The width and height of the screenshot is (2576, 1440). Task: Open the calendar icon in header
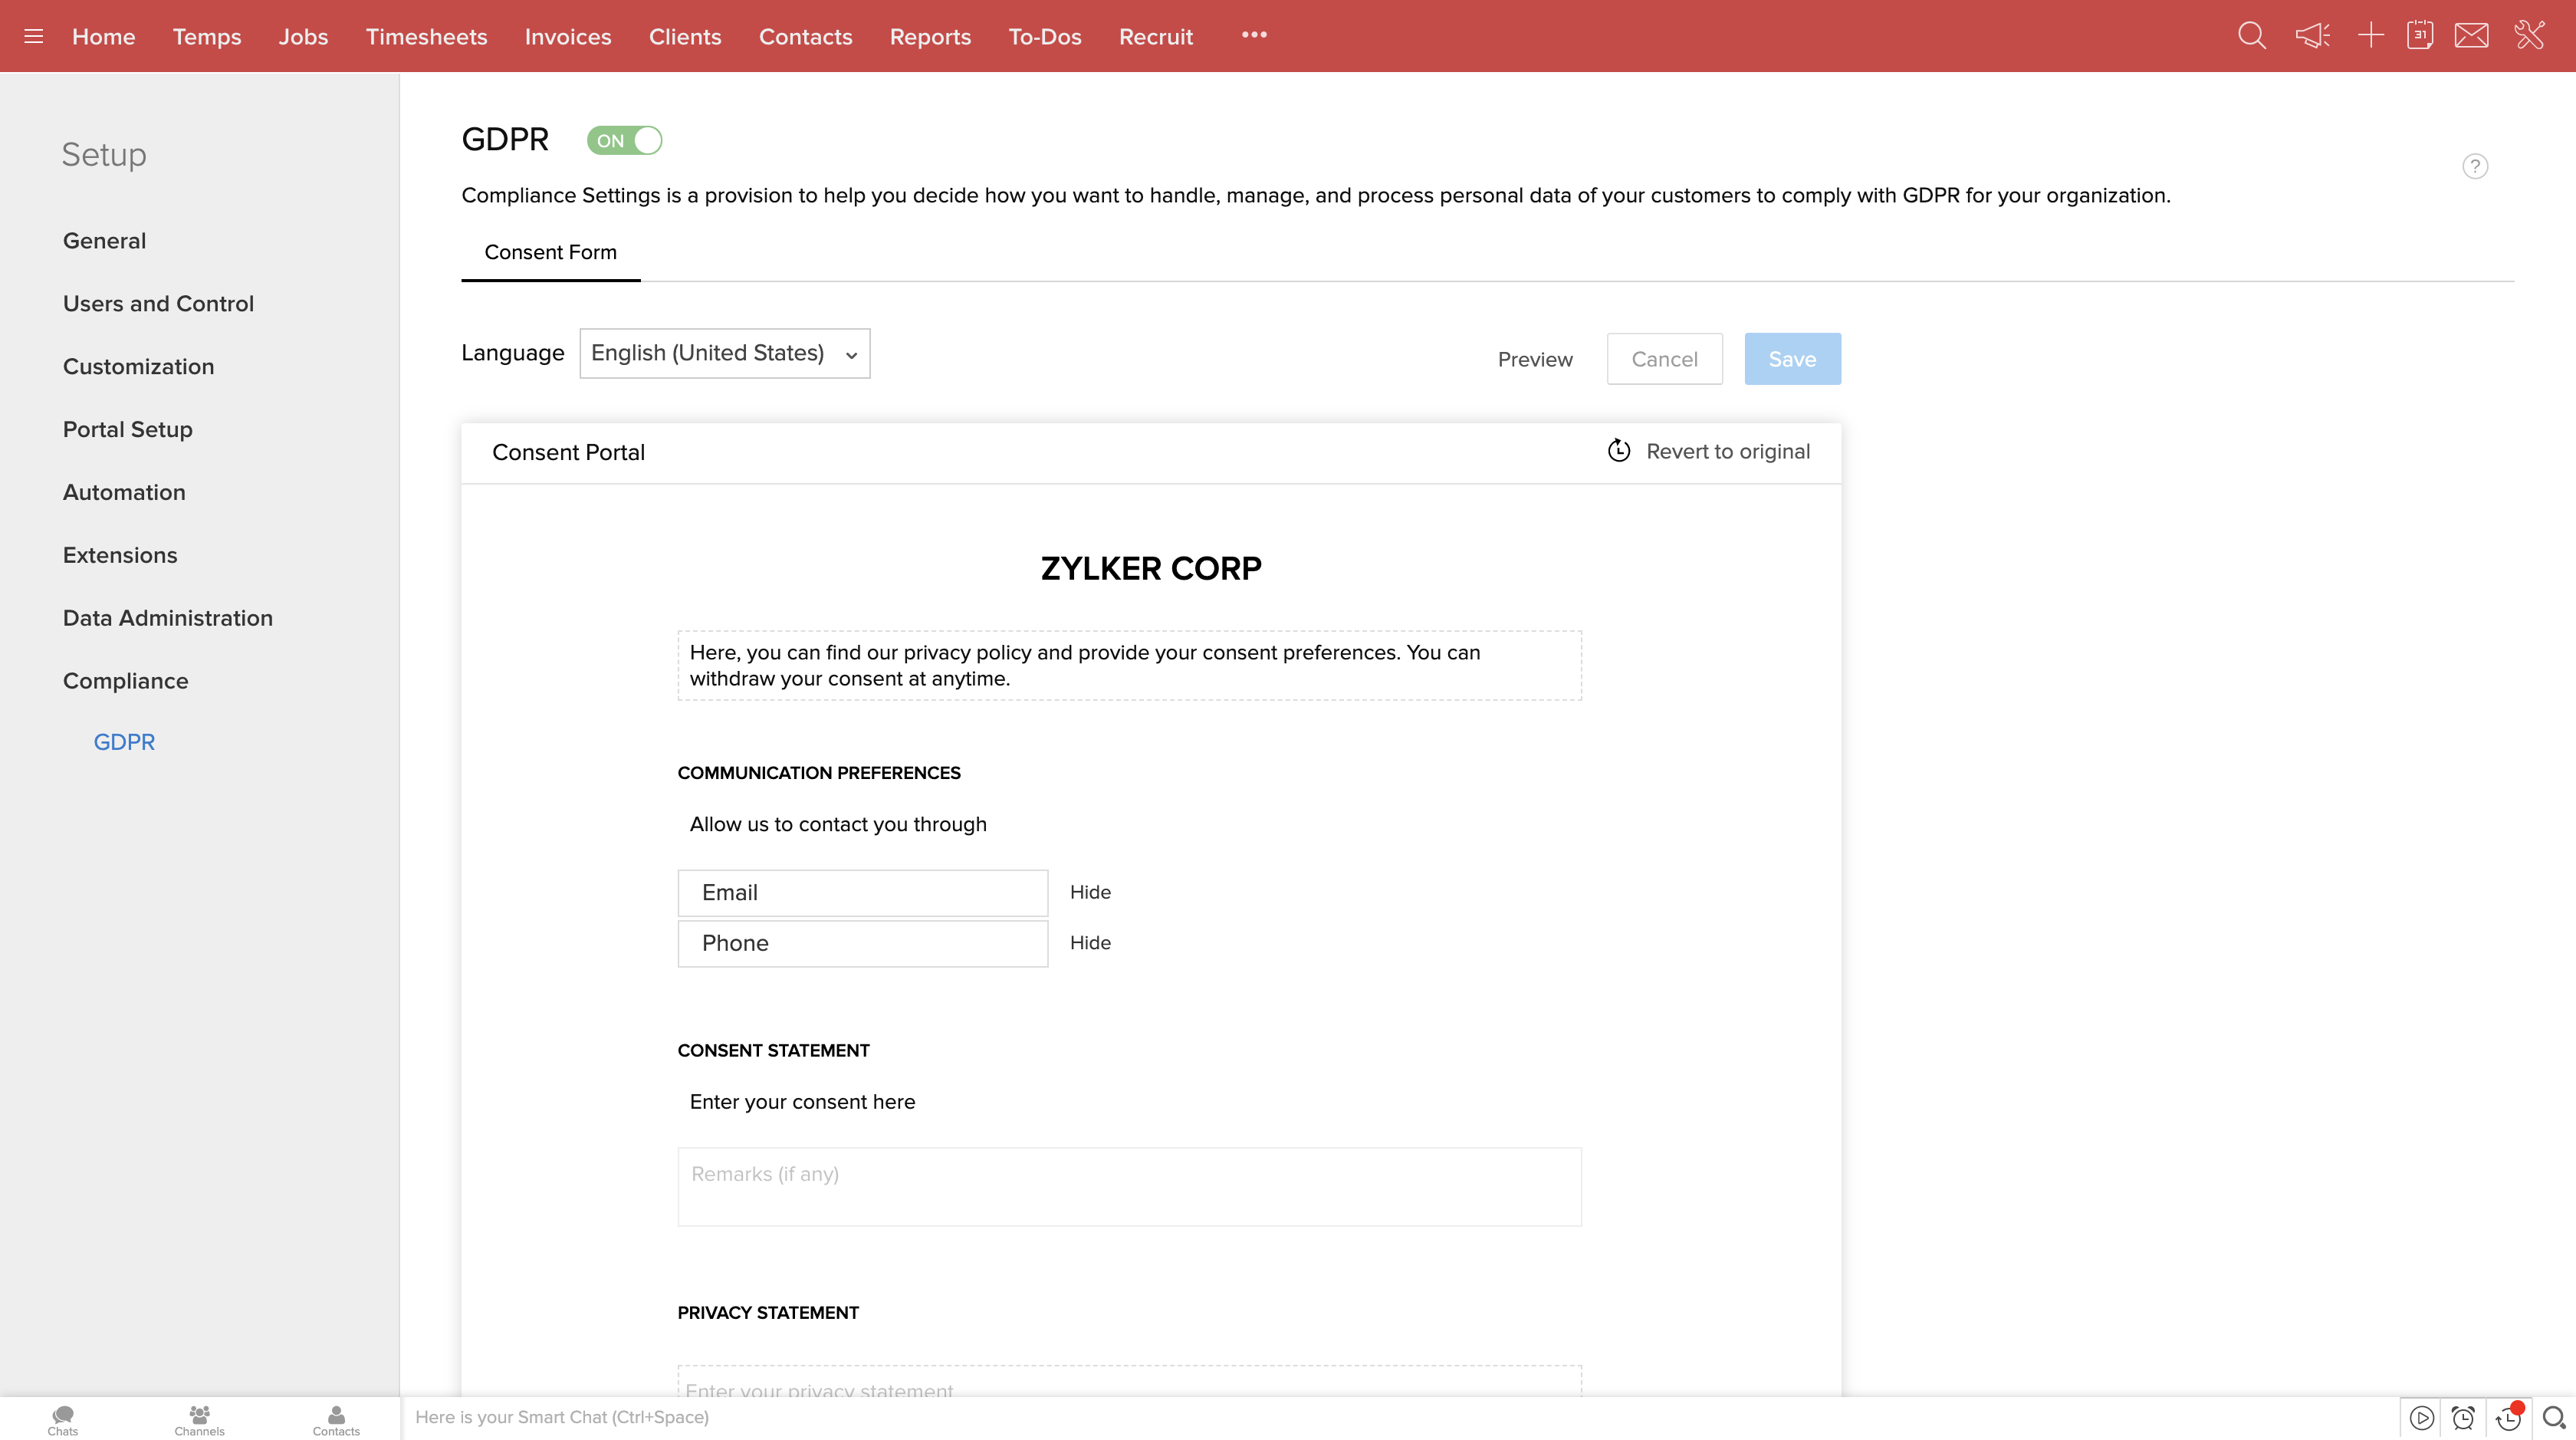(2420, 36)
